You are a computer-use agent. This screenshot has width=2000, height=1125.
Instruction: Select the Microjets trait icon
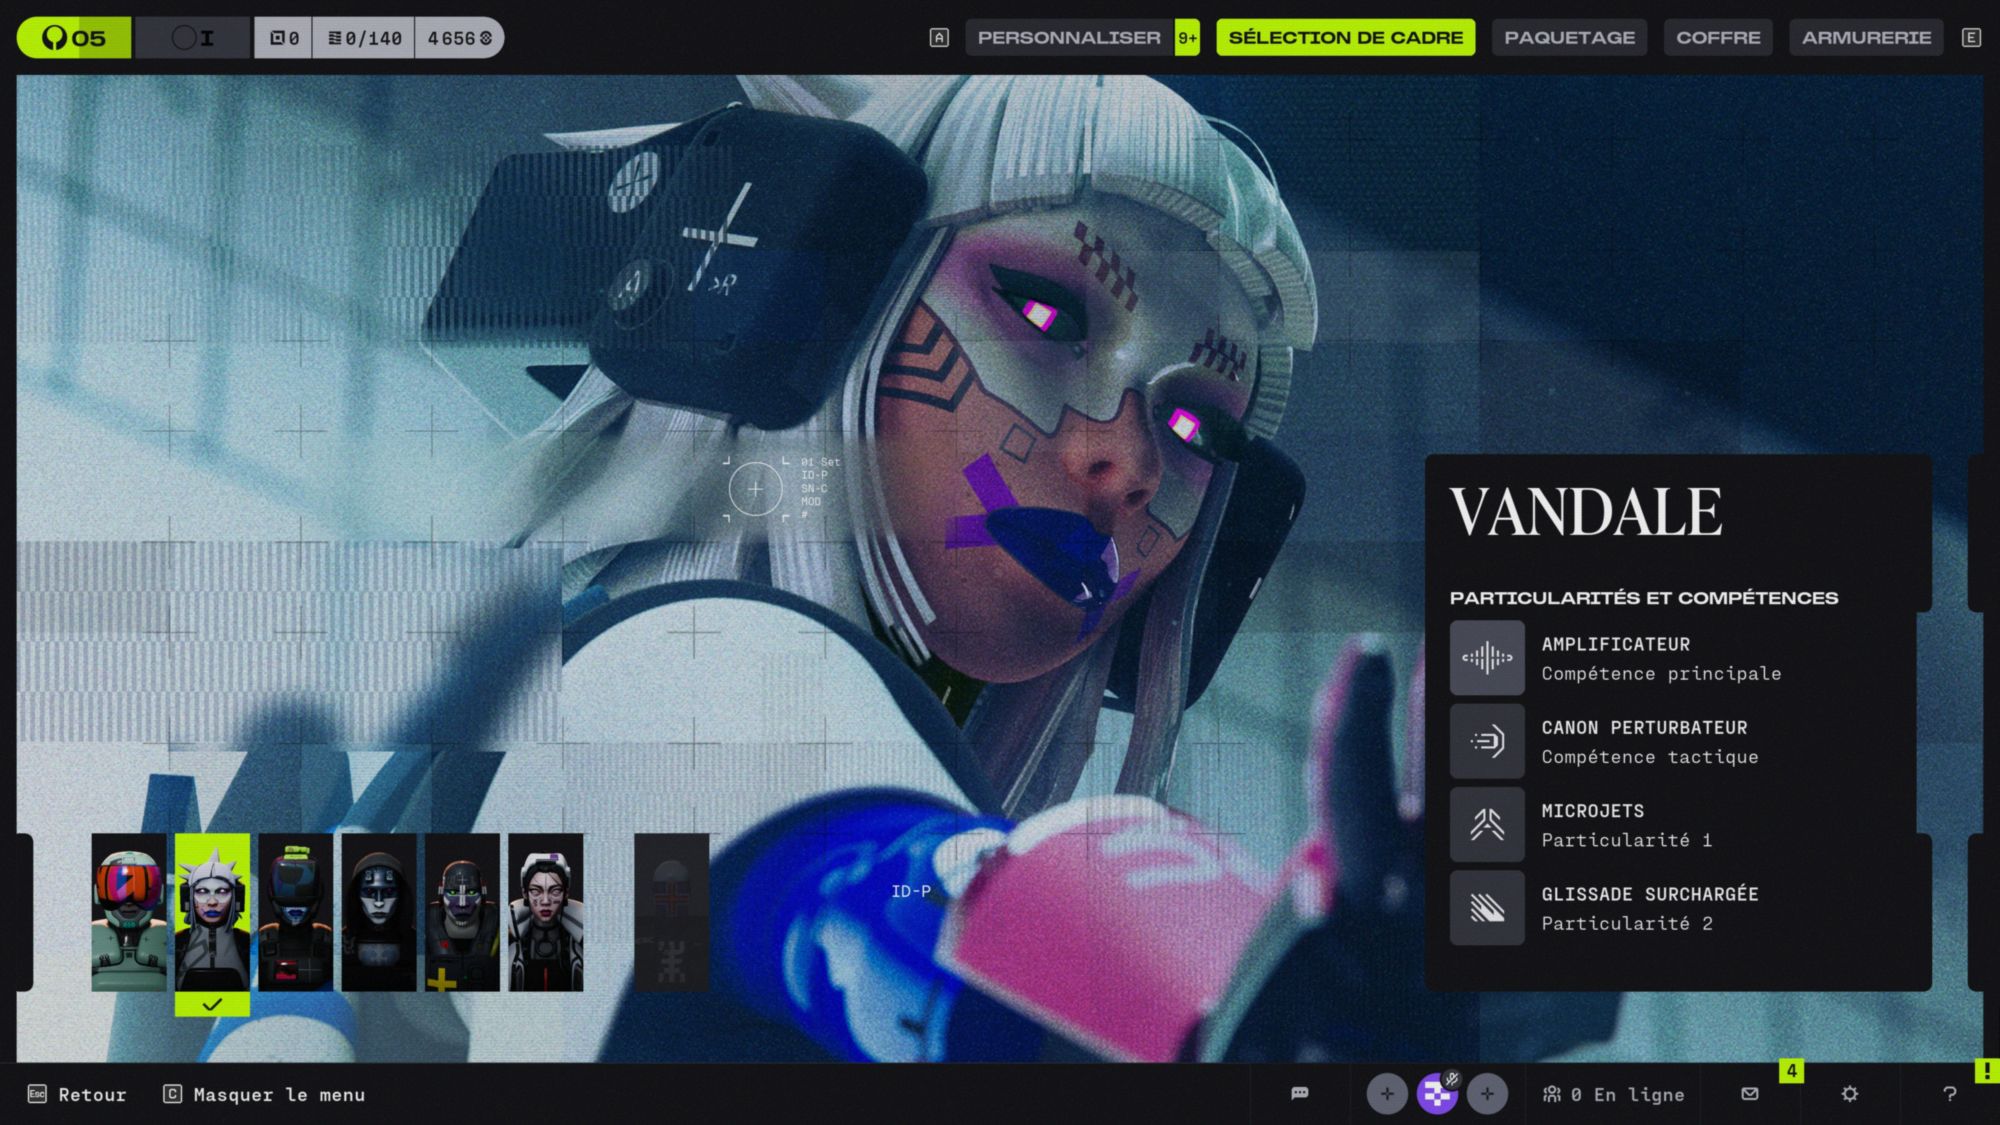pyautogui.click(x=1487, y=824)
